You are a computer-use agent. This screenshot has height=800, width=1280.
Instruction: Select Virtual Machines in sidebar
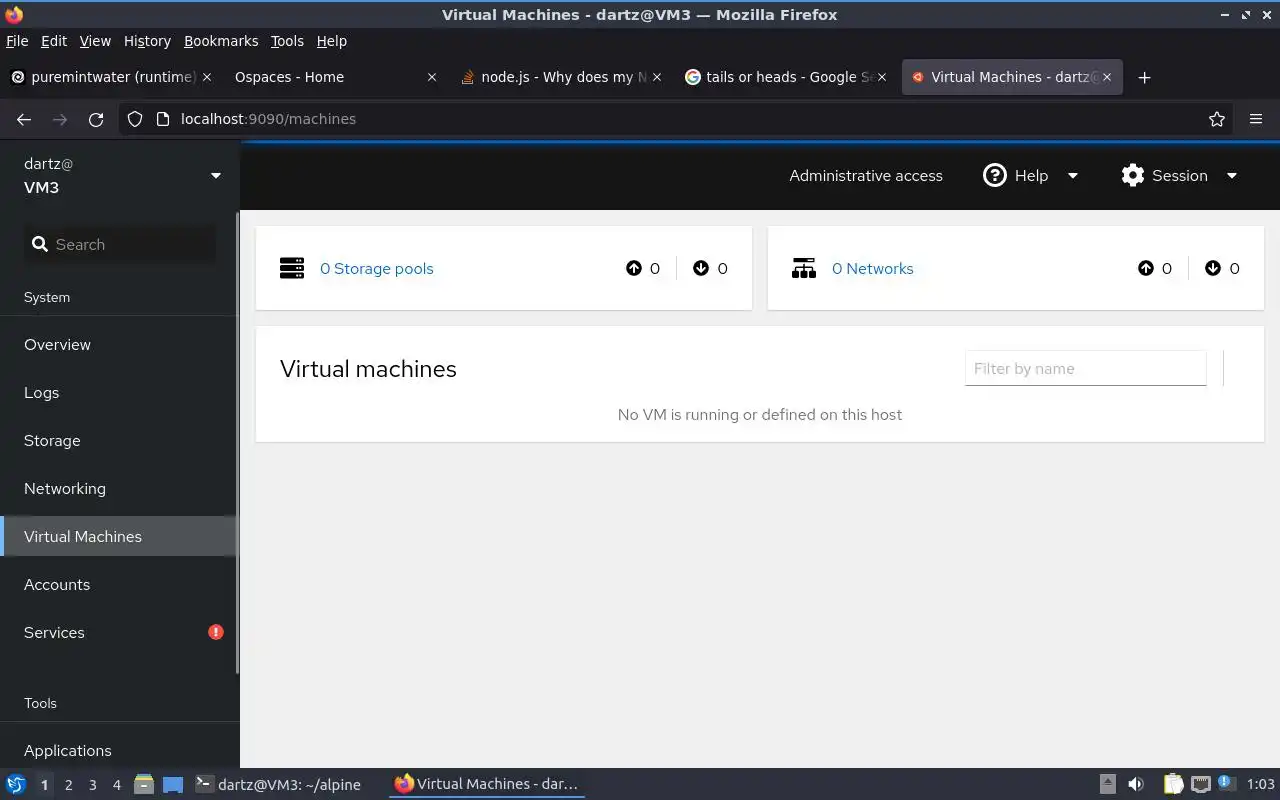[118, 536]
